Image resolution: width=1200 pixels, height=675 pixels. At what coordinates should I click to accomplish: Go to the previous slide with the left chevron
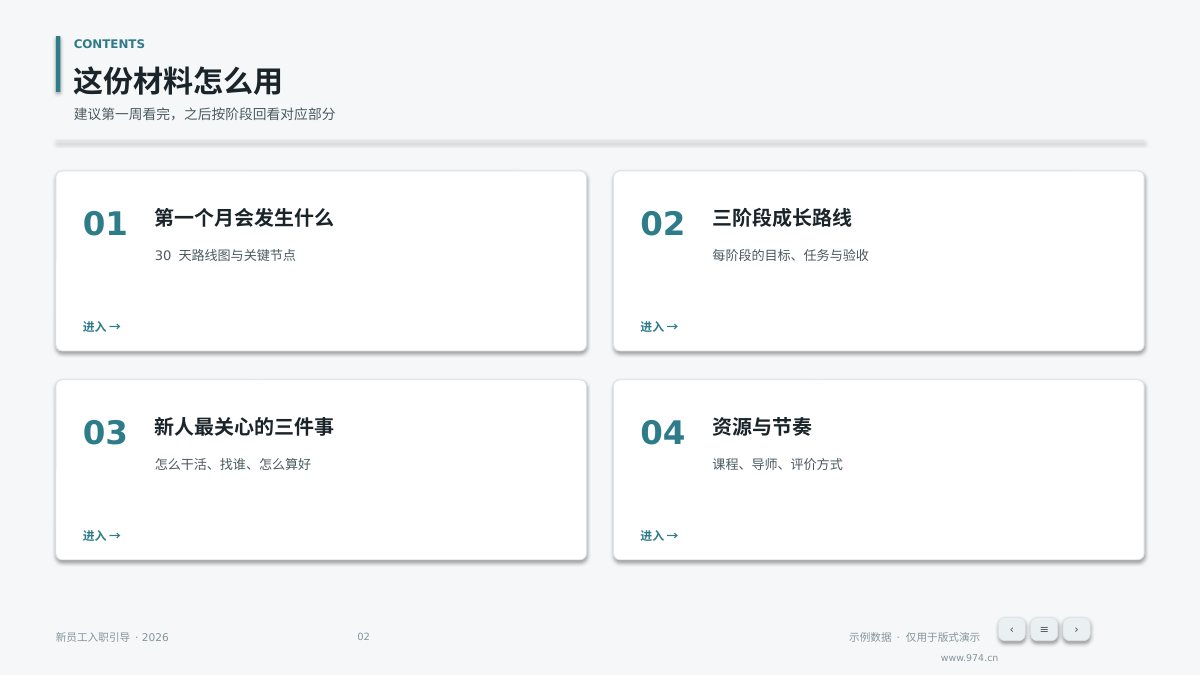point(1011,629)
